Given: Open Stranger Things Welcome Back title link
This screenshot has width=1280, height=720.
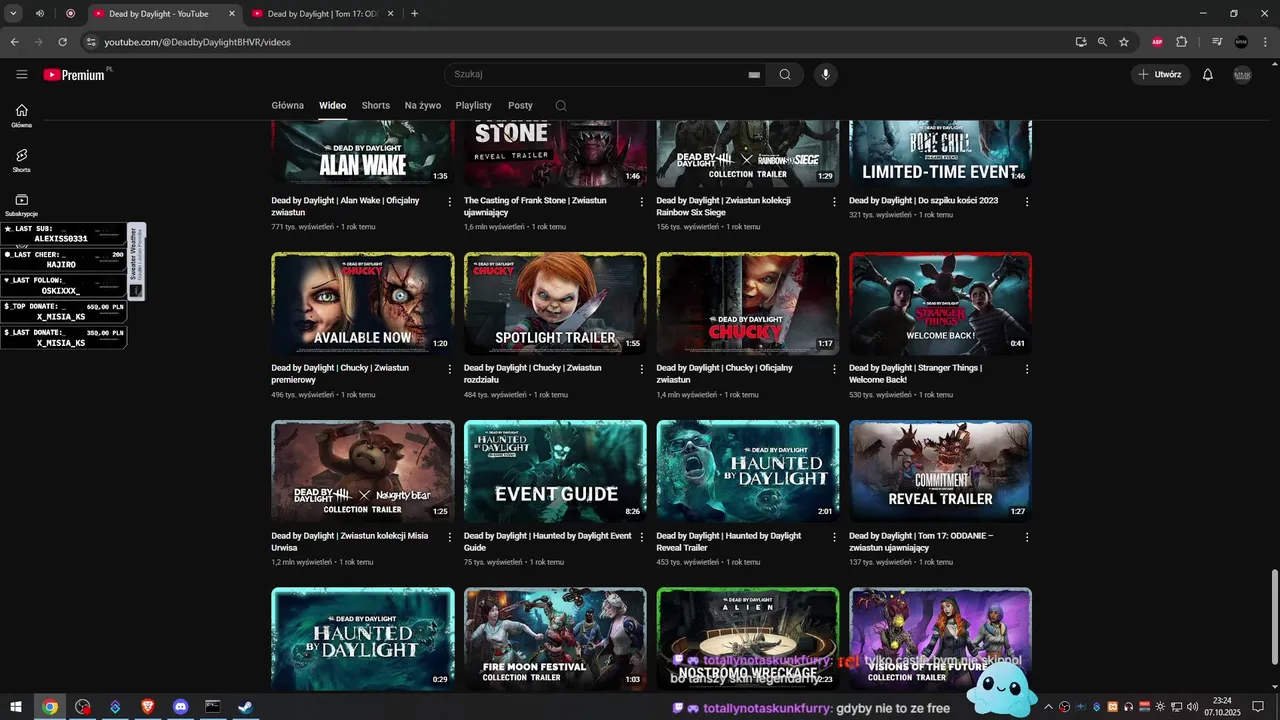Looking at the screenshot, I should [916, 374].
